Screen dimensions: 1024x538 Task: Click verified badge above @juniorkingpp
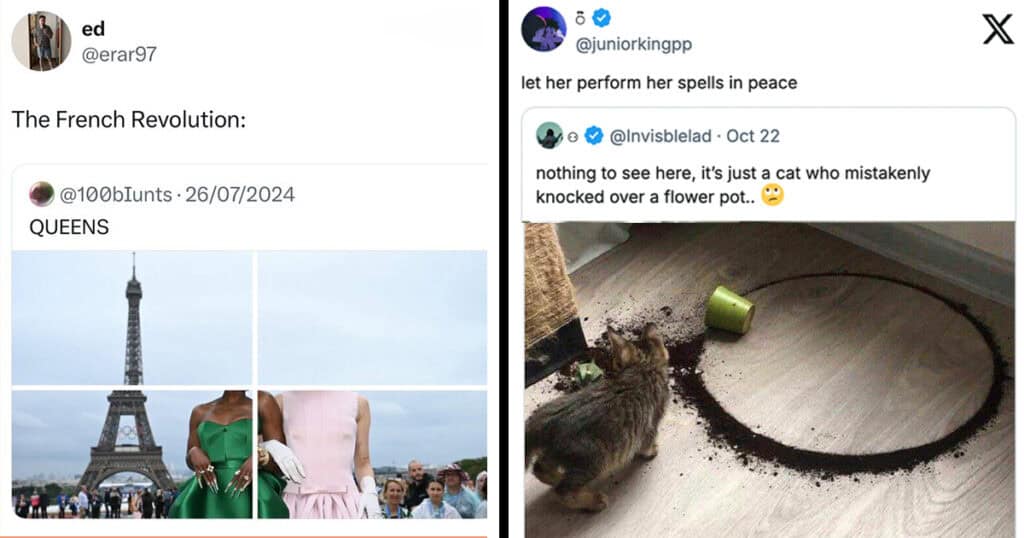(x=602, y=17)
